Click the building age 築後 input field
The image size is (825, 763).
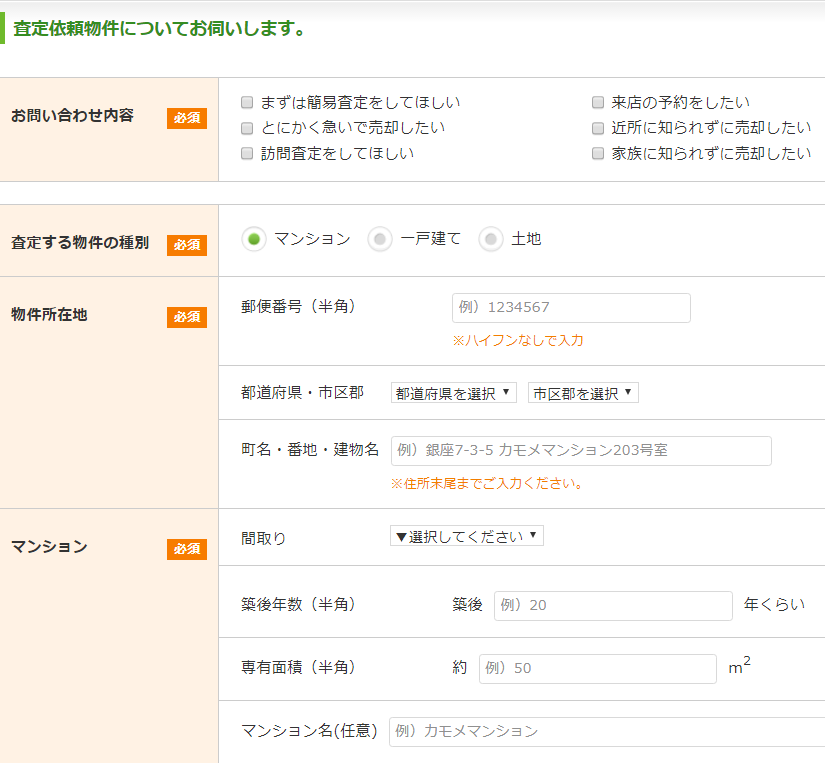pos(612,605)
